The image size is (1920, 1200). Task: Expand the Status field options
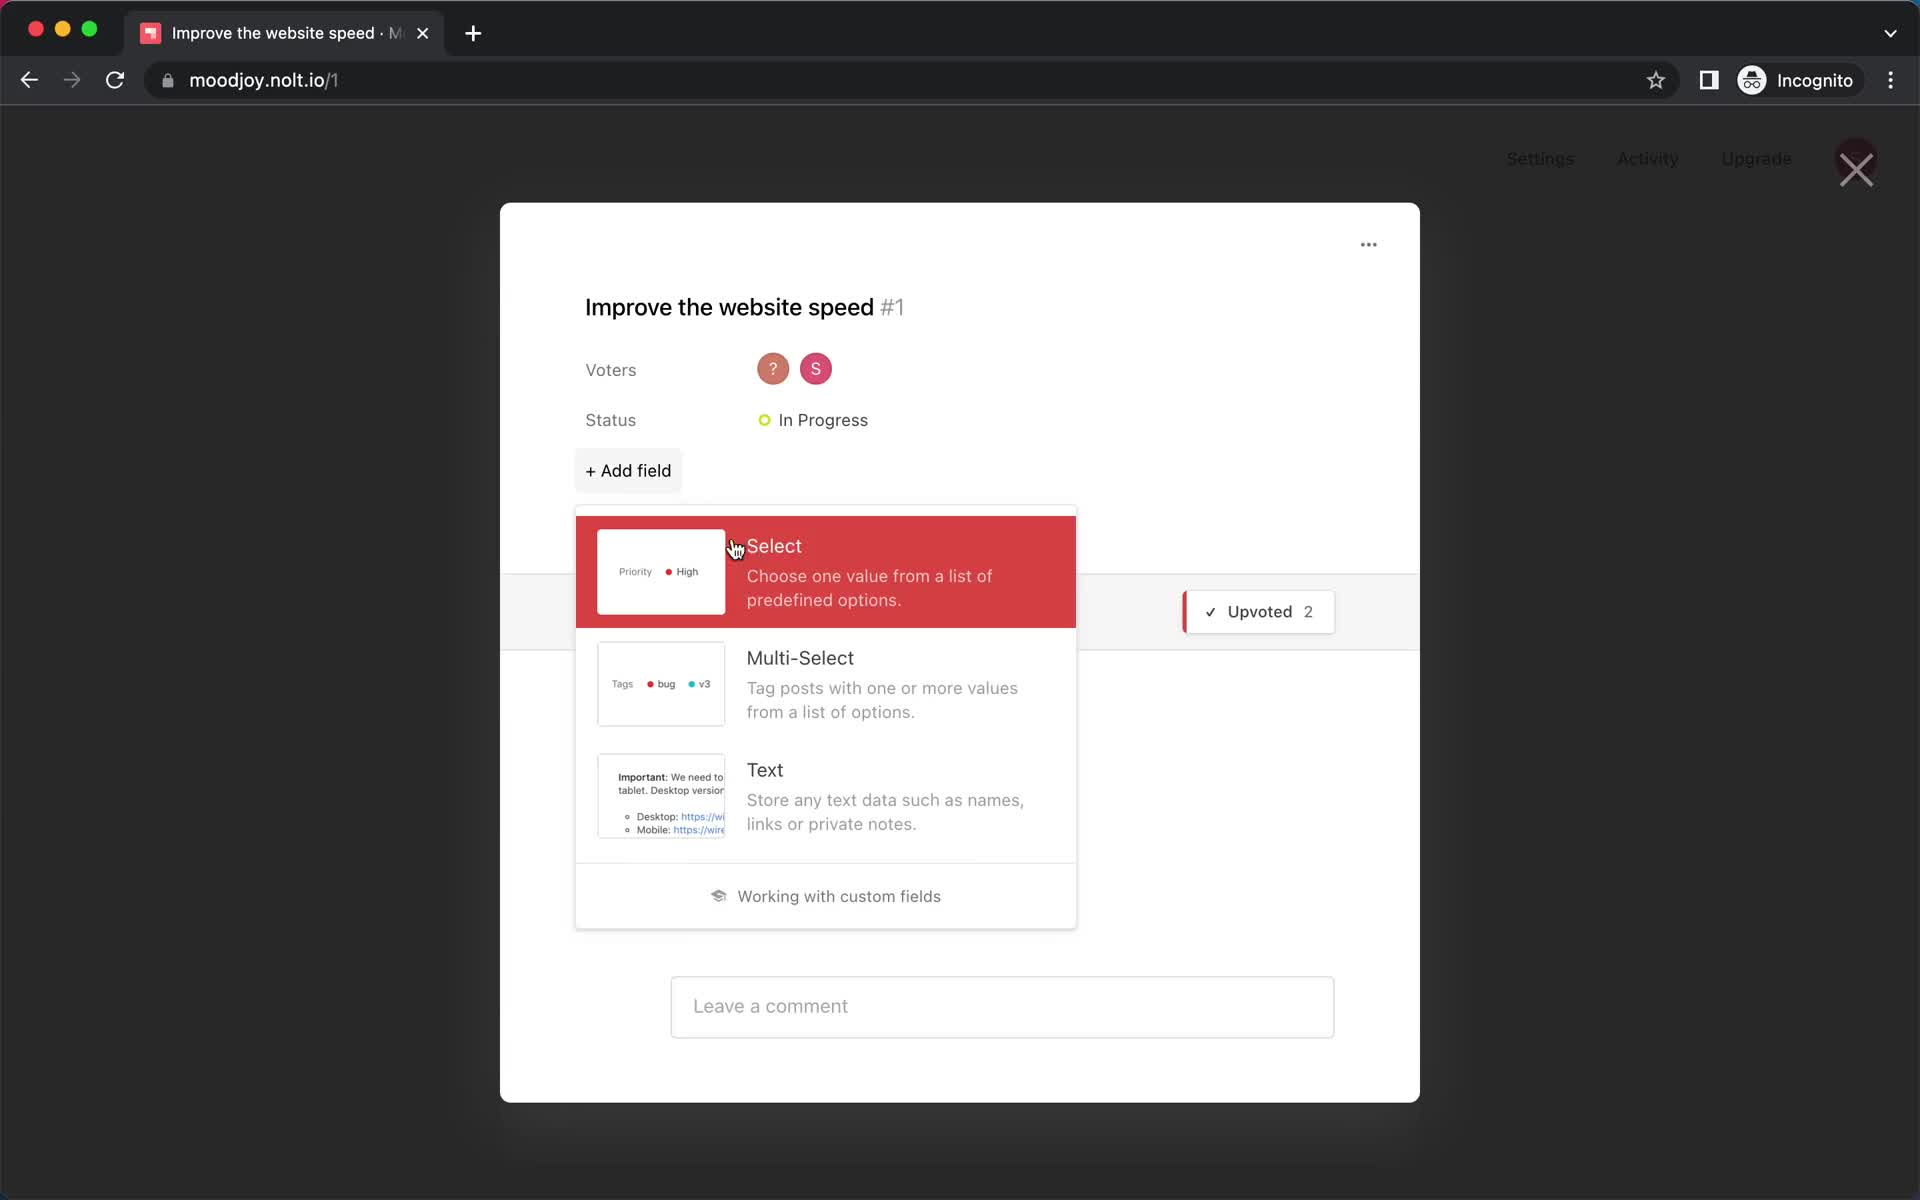(x=822, y=419)
